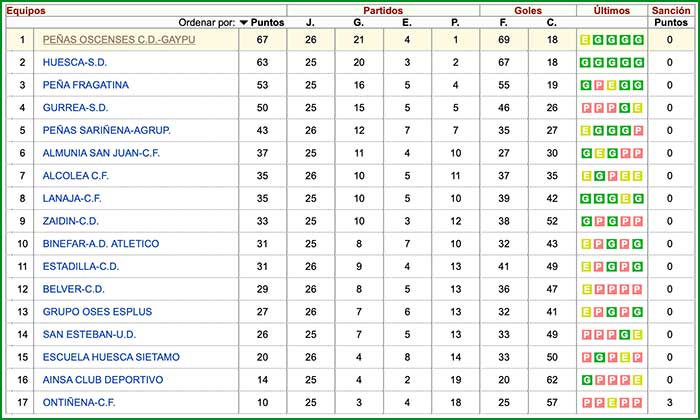The height and width of the screenshot is (420, 700).
Task: Click the yellow E badge in Peña Fragatina row
Action: 611,85
